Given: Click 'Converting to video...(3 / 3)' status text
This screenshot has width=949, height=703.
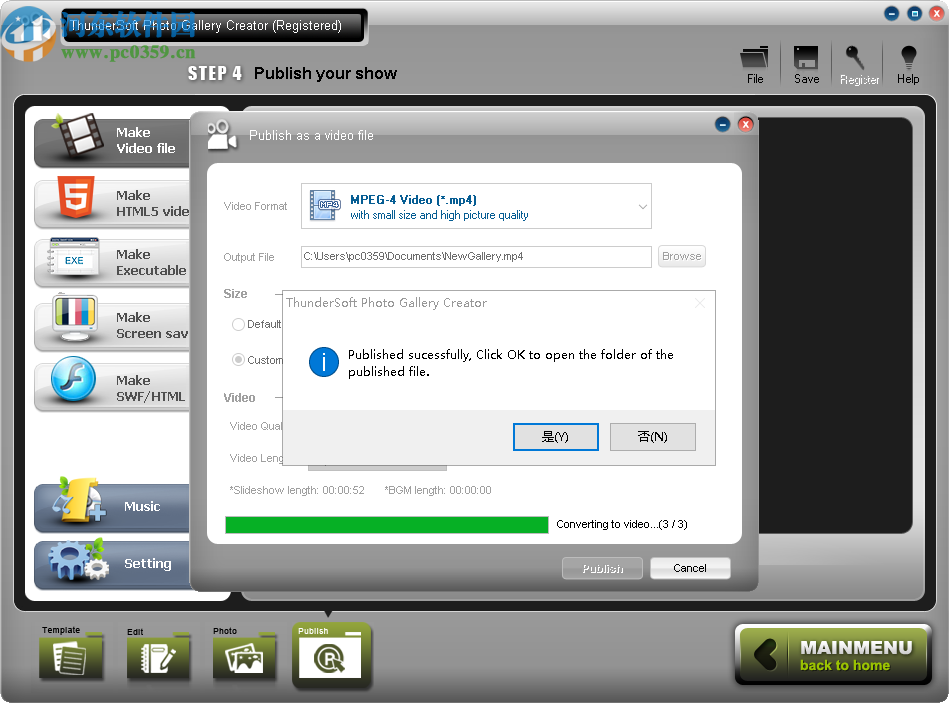Looking at the screenshot, I should pyautogui.click(x=622, y=524).
